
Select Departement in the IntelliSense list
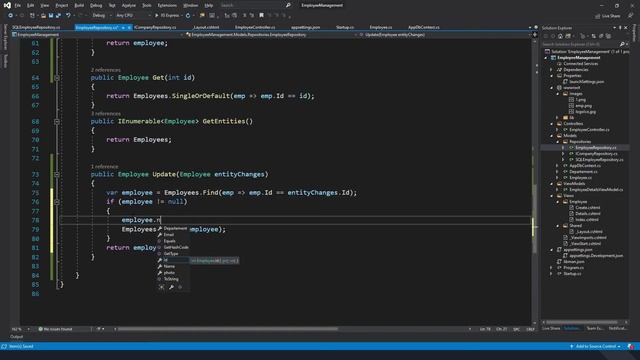(x=175, y=229)
